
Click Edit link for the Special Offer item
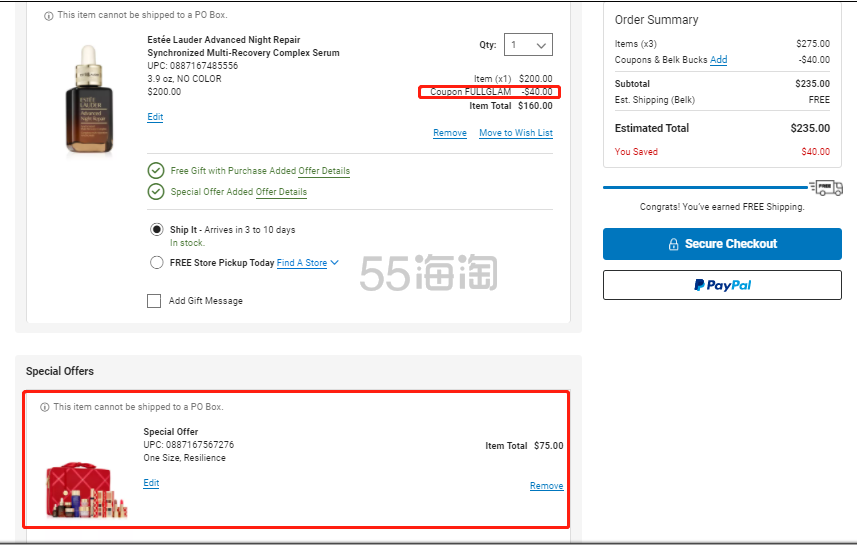[x=151, y=483]
